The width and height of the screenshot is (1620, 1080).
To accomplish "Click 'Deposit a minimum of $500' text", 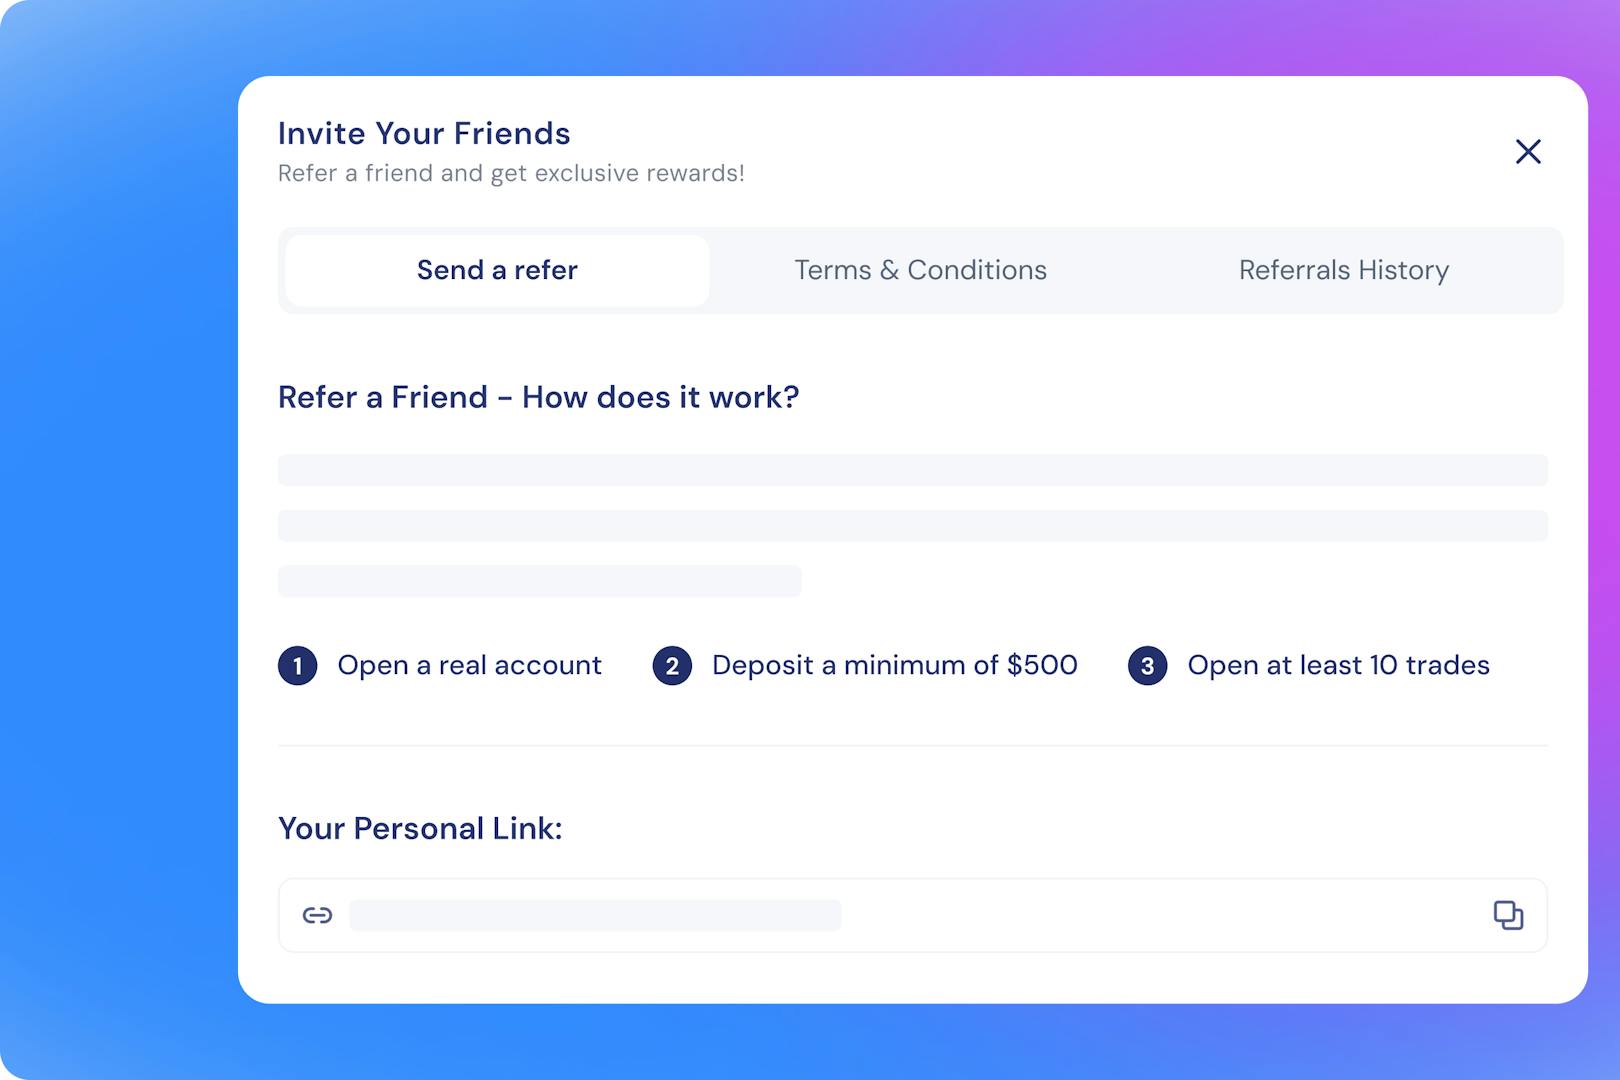I will click(x=894, y=665).
